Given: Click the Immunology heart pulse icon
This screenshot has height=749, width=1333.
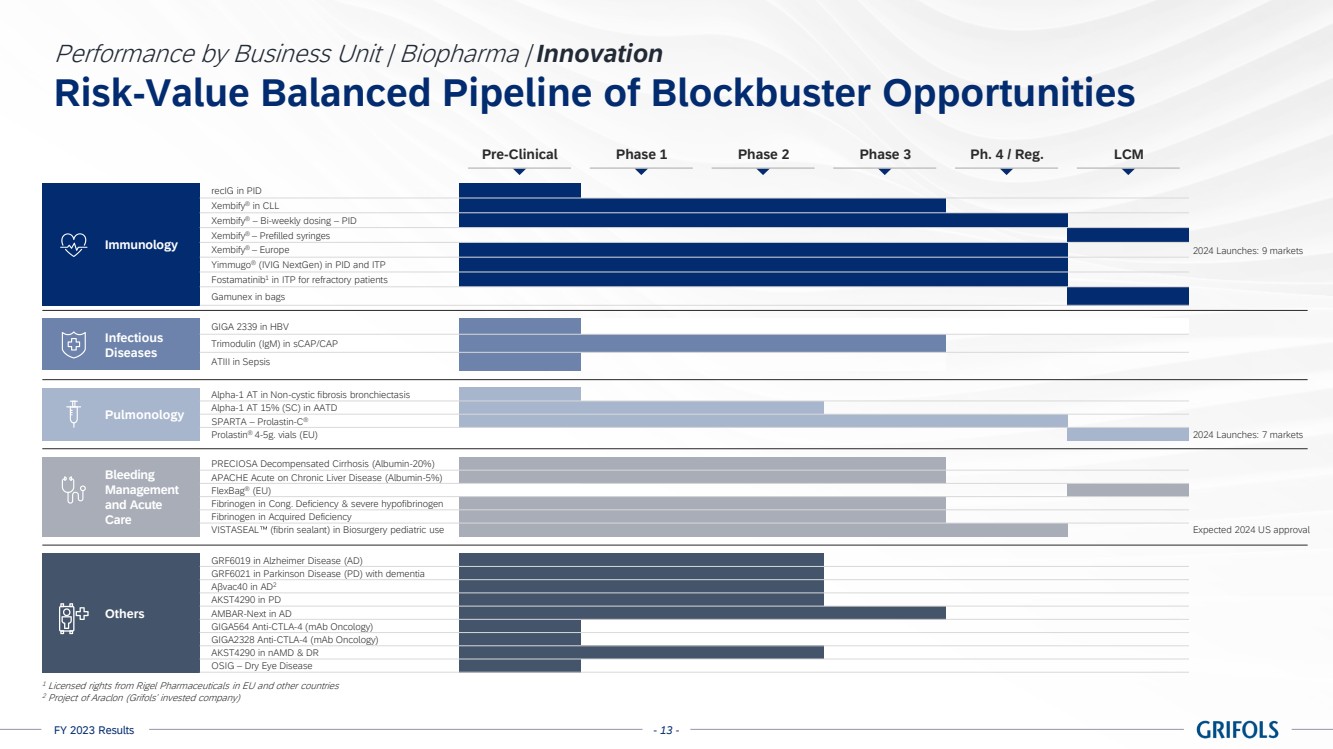Looking at the screenshot, I should (x=73, y=245).
